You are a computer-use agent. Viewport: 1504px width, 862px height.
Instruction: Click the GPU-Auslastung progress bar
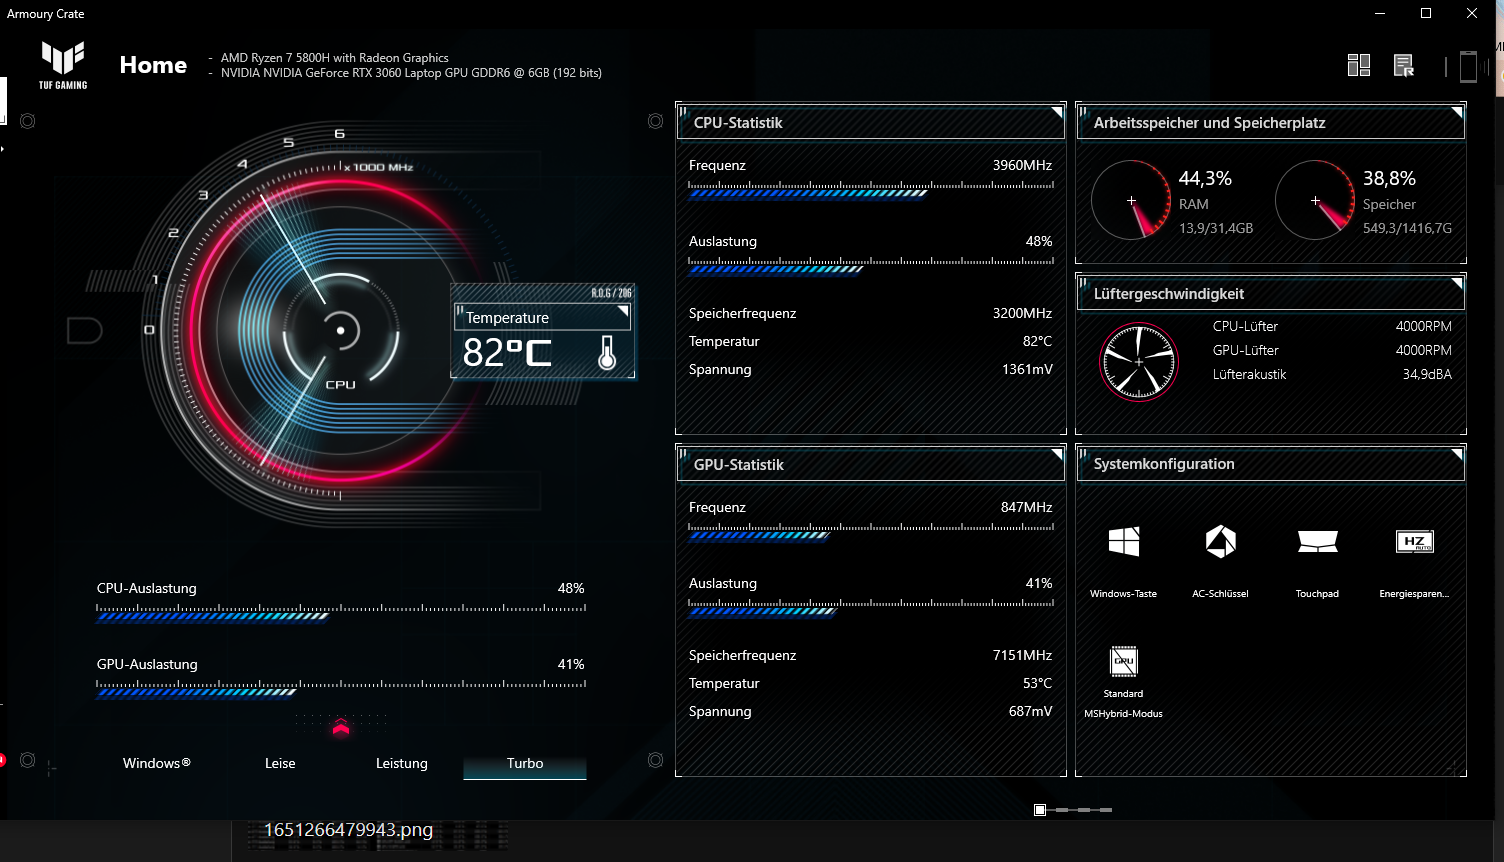tap(341, 689)
